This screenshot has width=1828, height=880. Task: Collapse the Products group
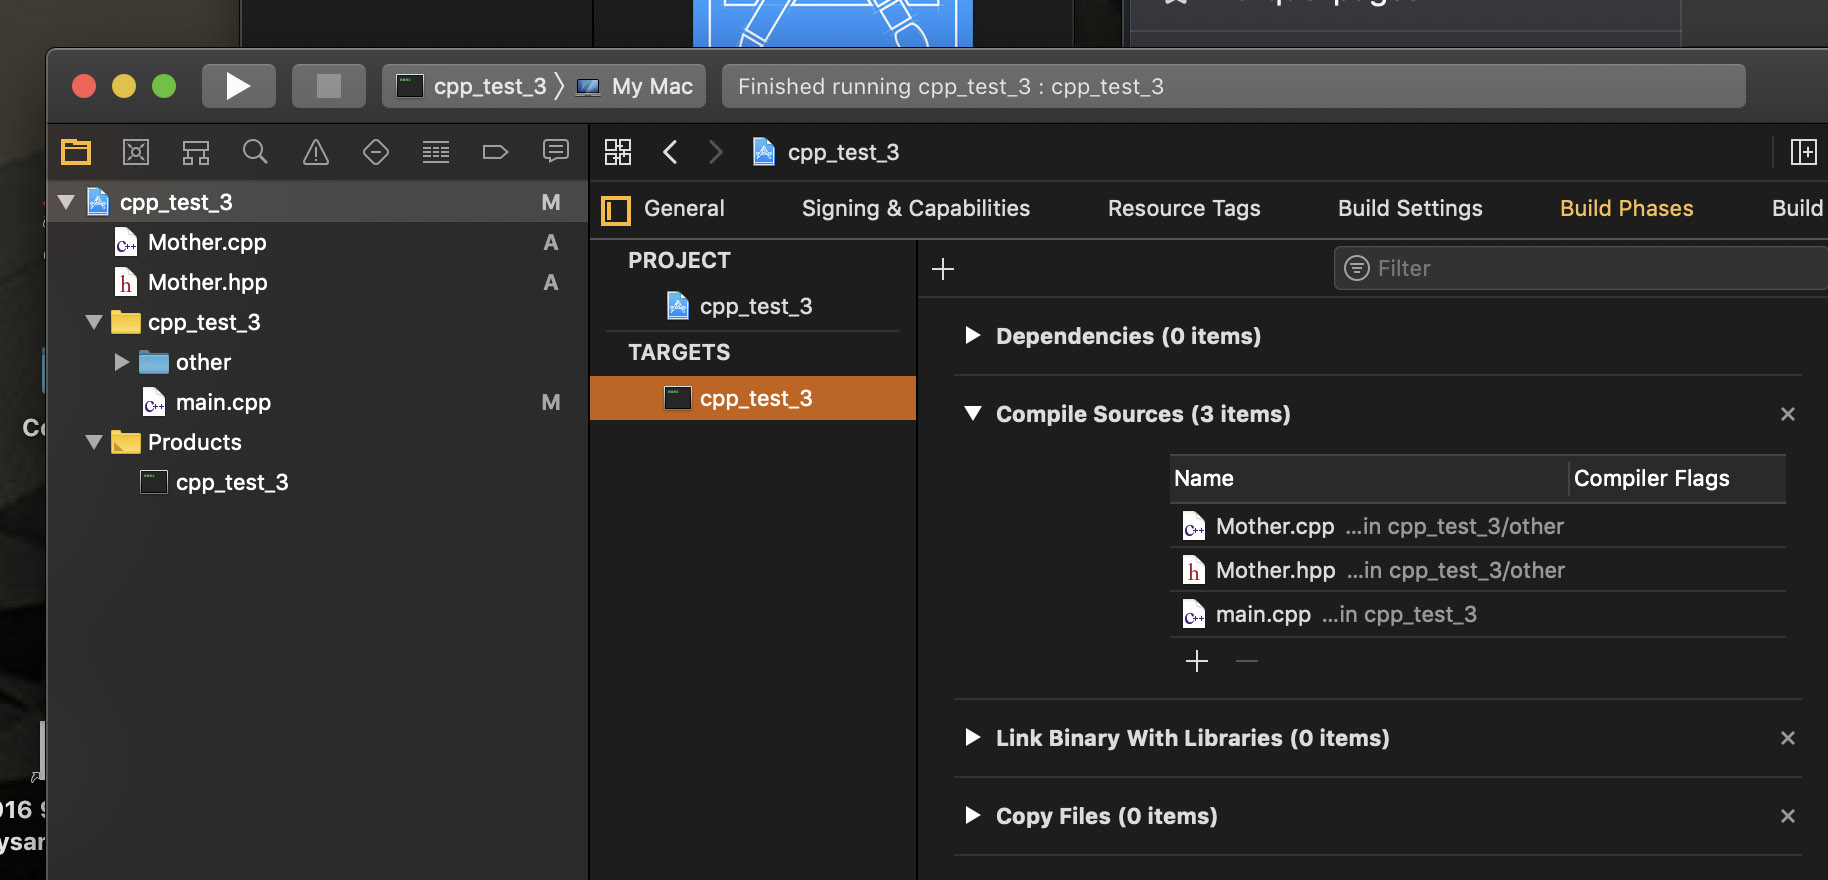tap(94, 442)
